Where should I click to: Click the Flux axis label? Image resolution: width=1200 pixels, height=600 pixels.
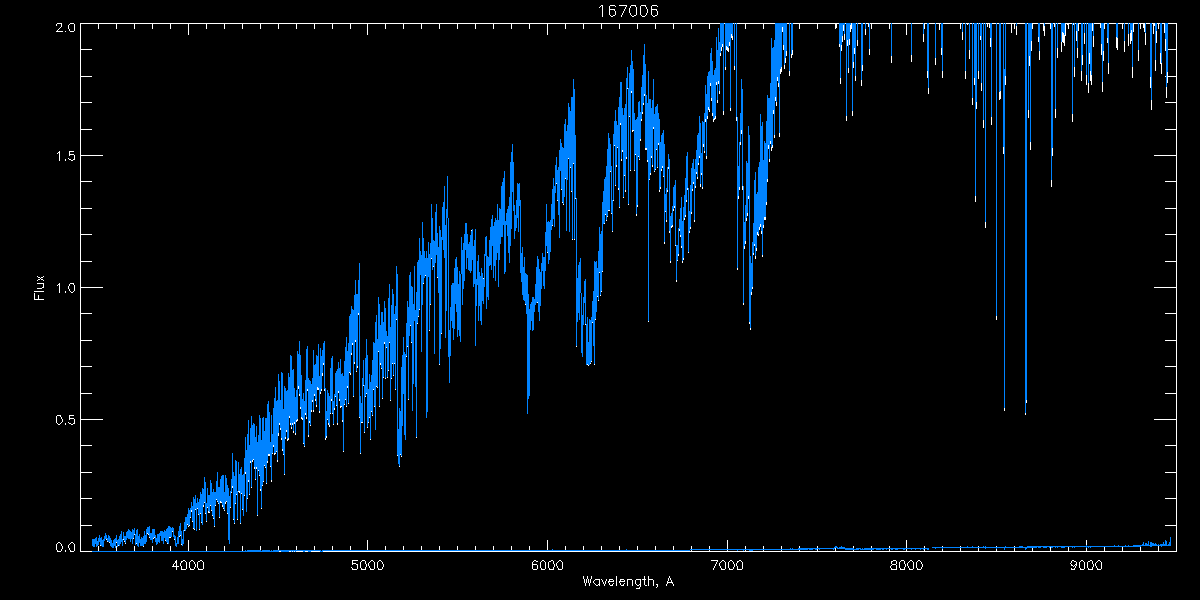40,287
